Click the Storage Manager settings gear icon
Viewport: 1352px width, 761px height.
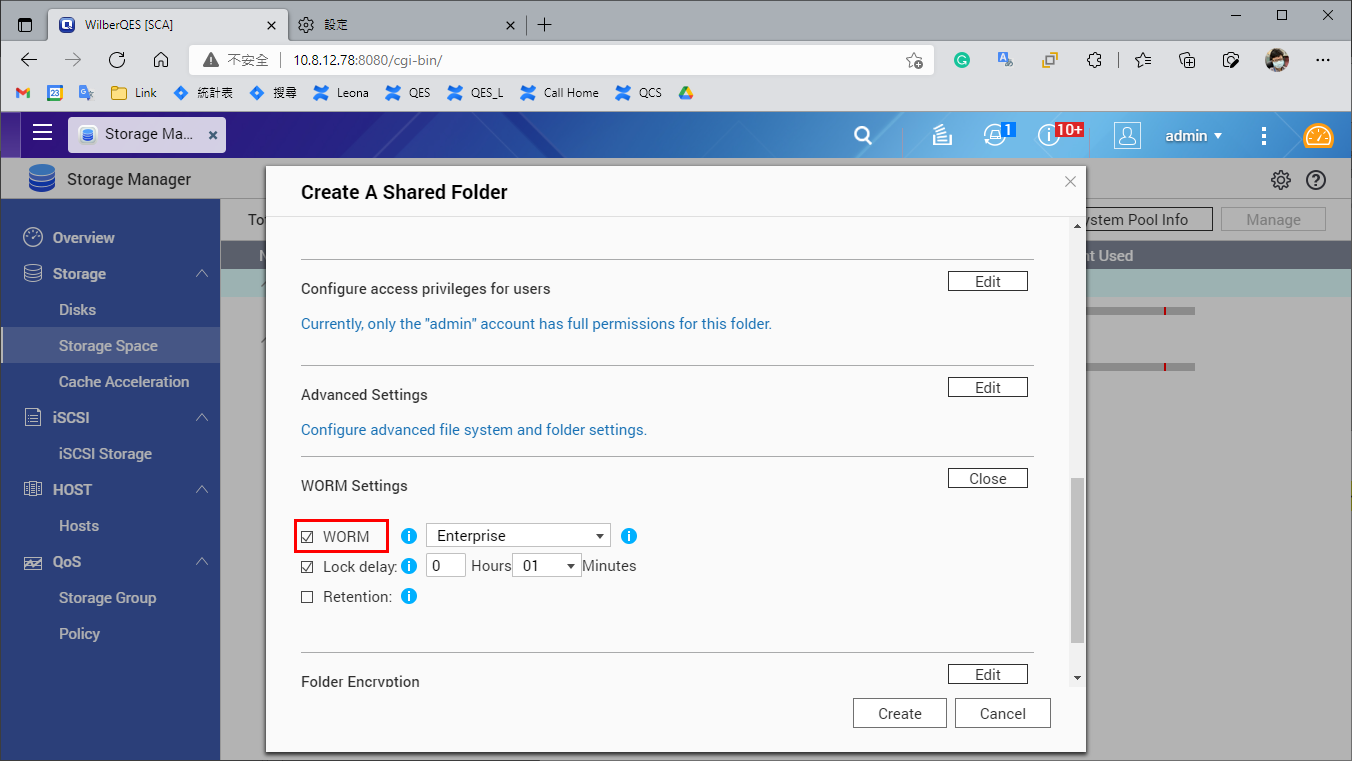click(x=1280, y=180)
